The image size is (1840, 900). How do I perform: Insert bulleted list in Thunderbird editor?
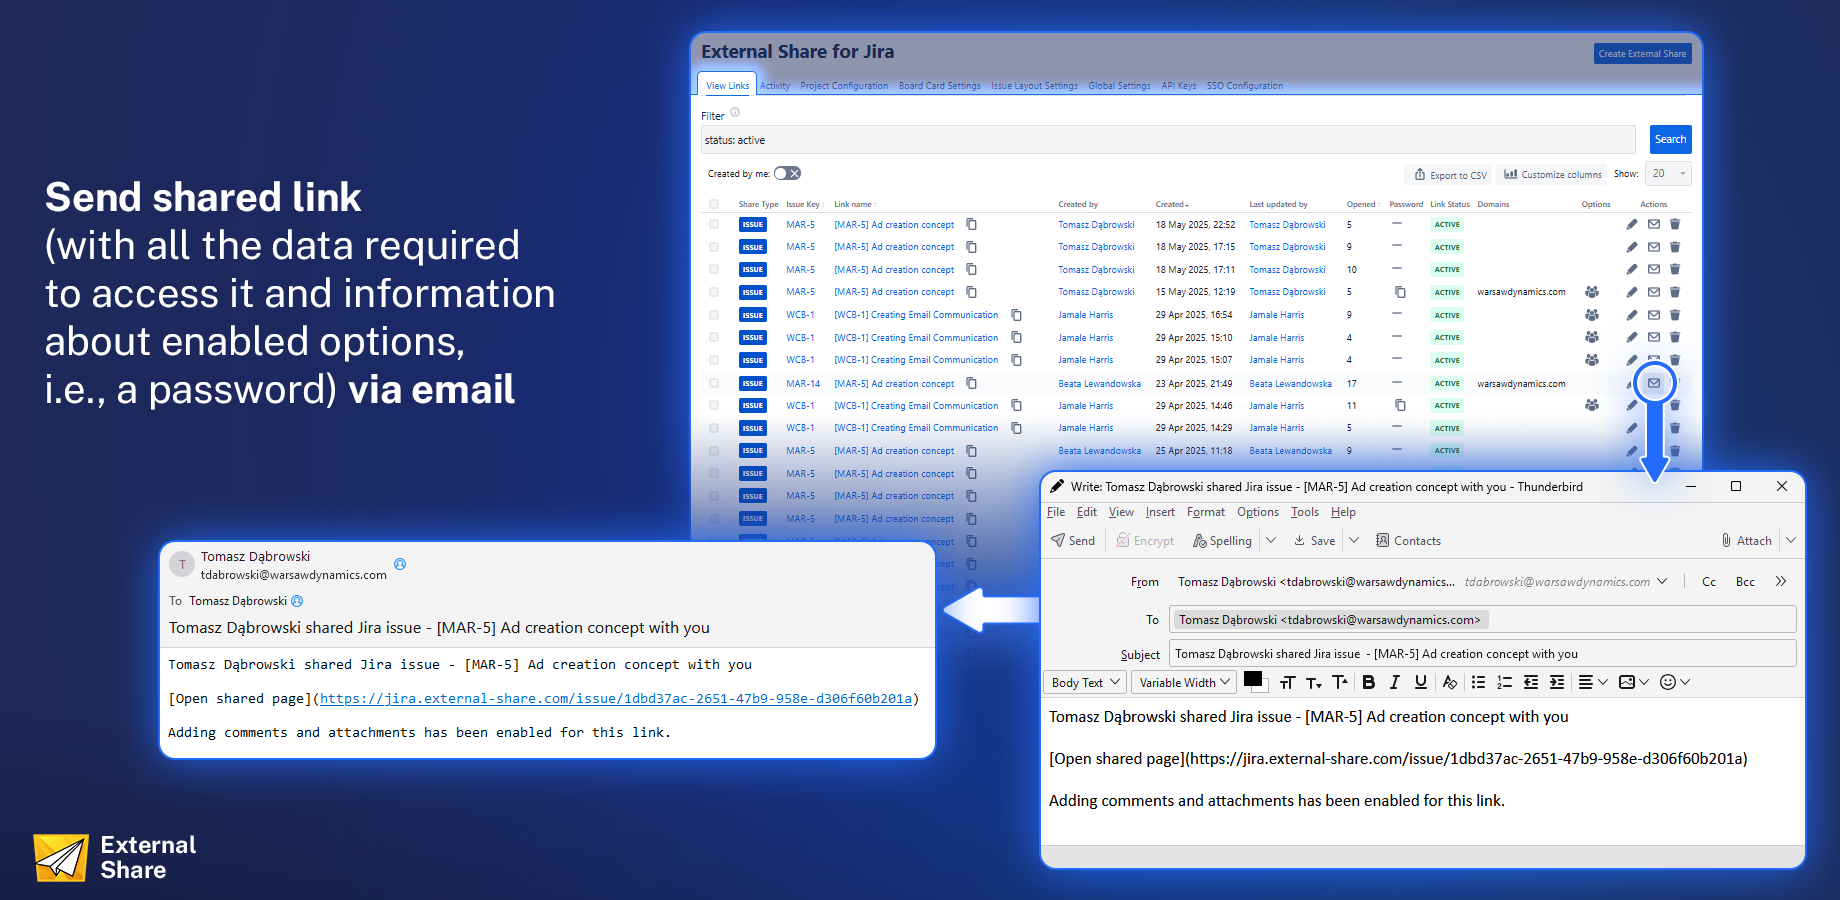pyautogui.click(x=1478, y=682)
